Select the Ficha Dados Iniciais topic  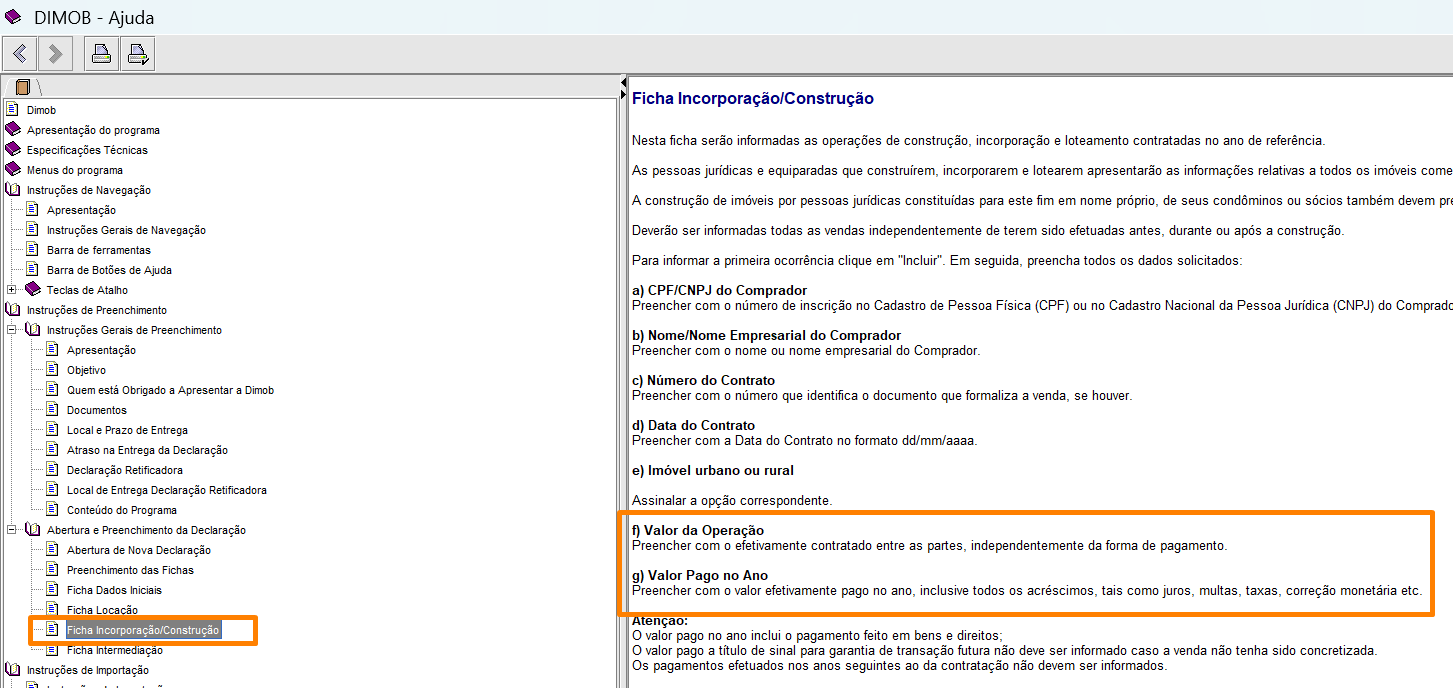tap(114, 590)
